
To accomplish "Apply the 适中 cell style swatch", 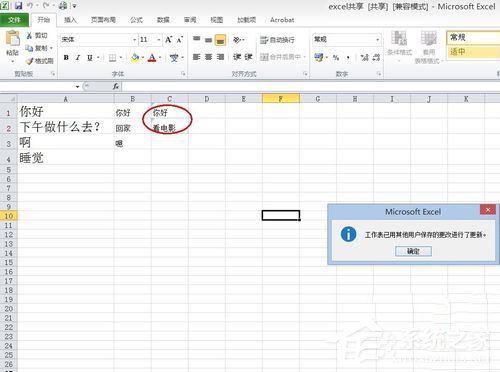I will (x=473, y=52).
